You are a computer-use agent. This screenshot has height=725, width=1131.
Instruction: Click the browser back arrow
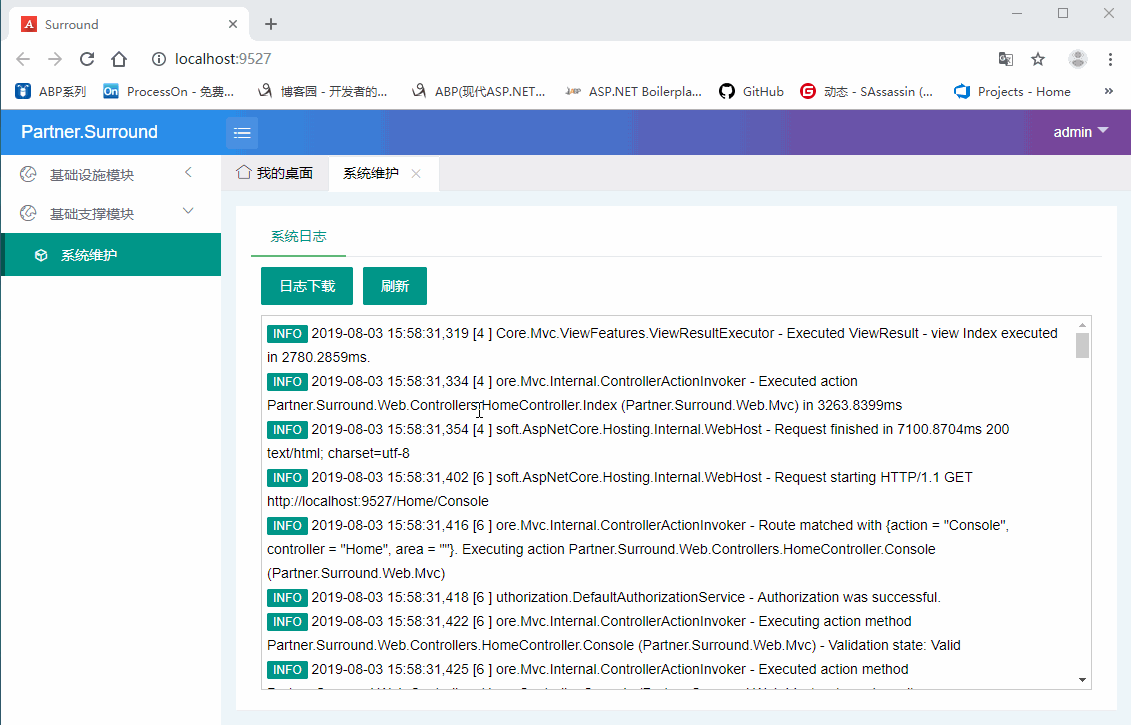(23, 59)
